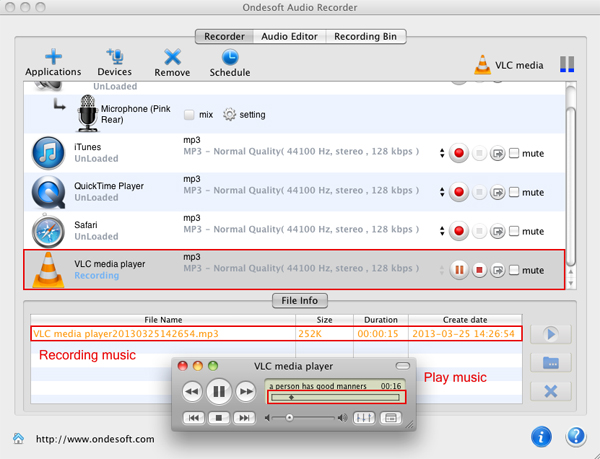Open the www.ondesoft.com link

point(95,439)
